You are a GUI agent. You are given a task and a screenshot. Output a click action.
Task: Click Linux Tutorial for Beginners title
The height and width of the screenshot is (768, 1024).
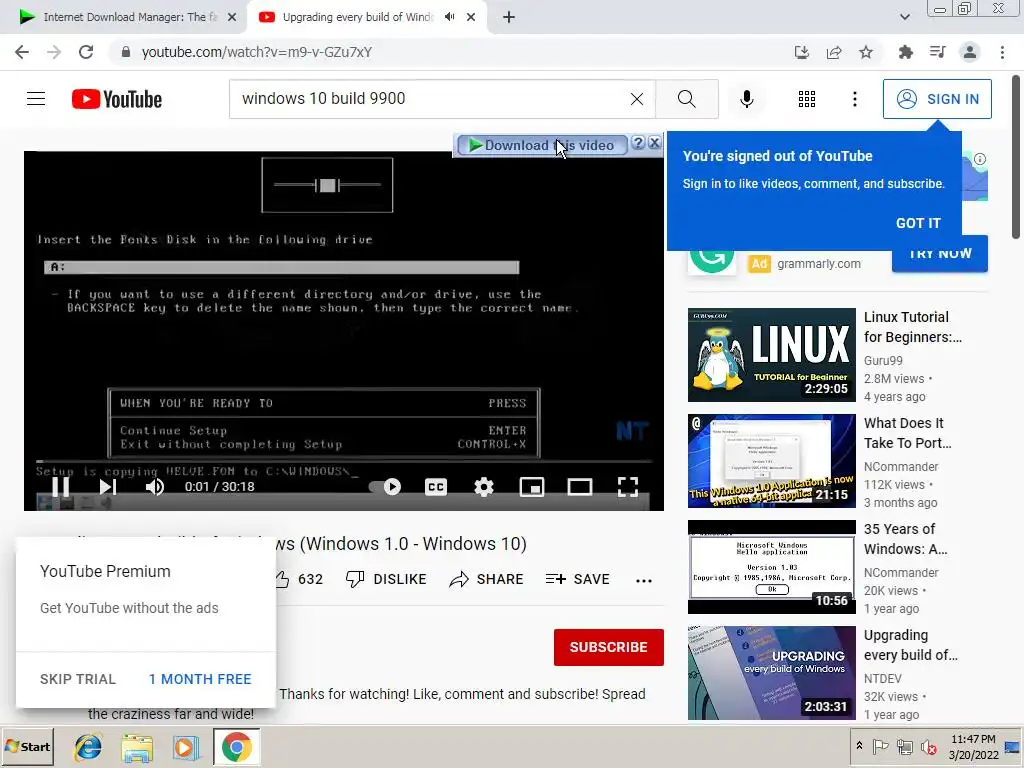click(x=912, y=327)
